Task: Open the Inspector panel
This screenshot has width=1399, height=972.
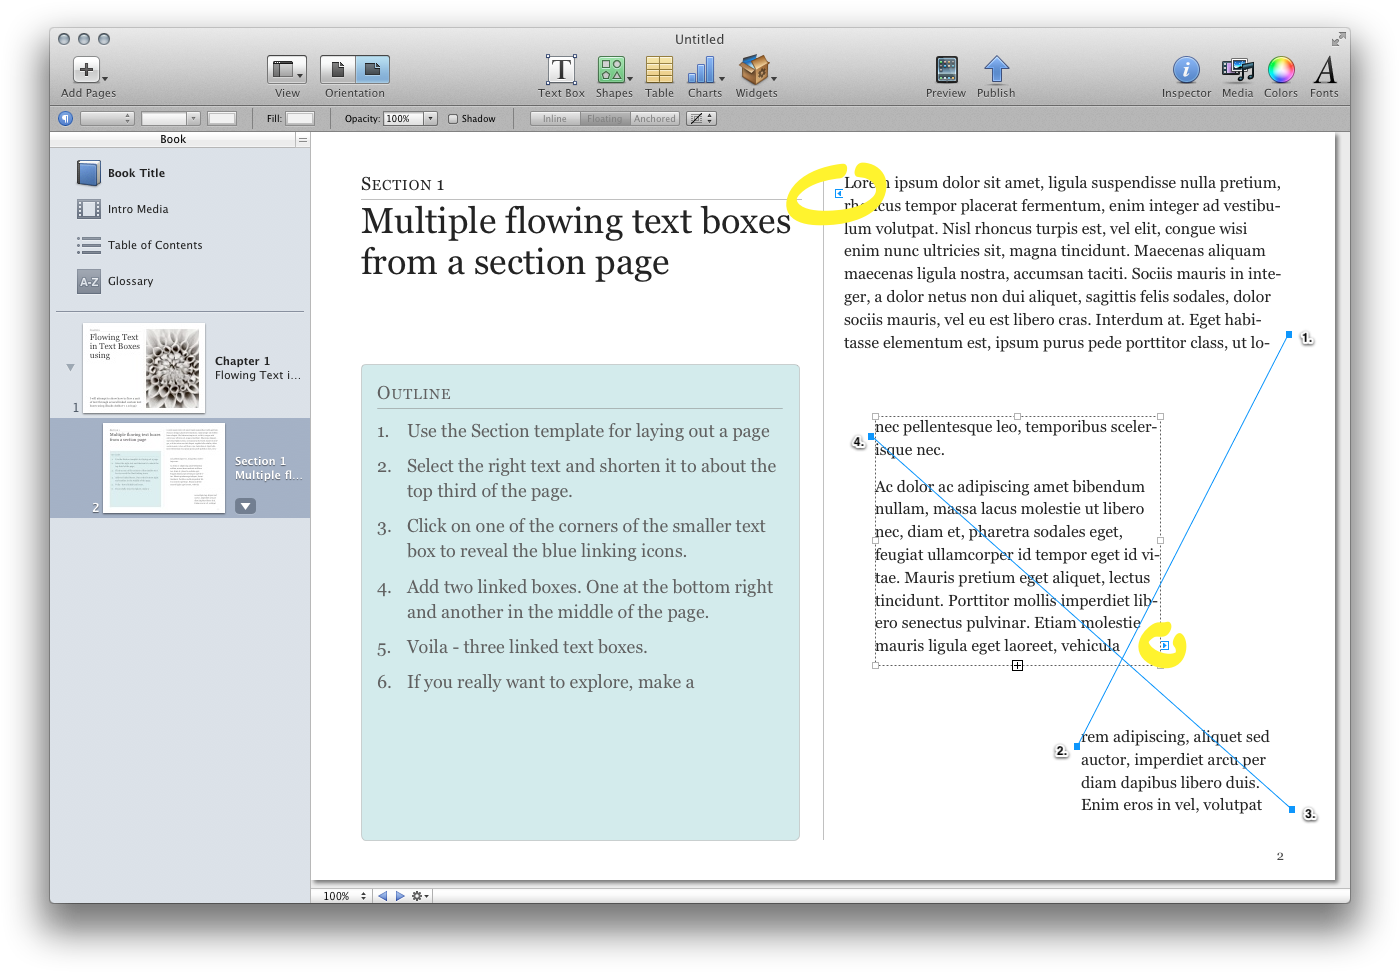Action: click(x=1186, y=71)
